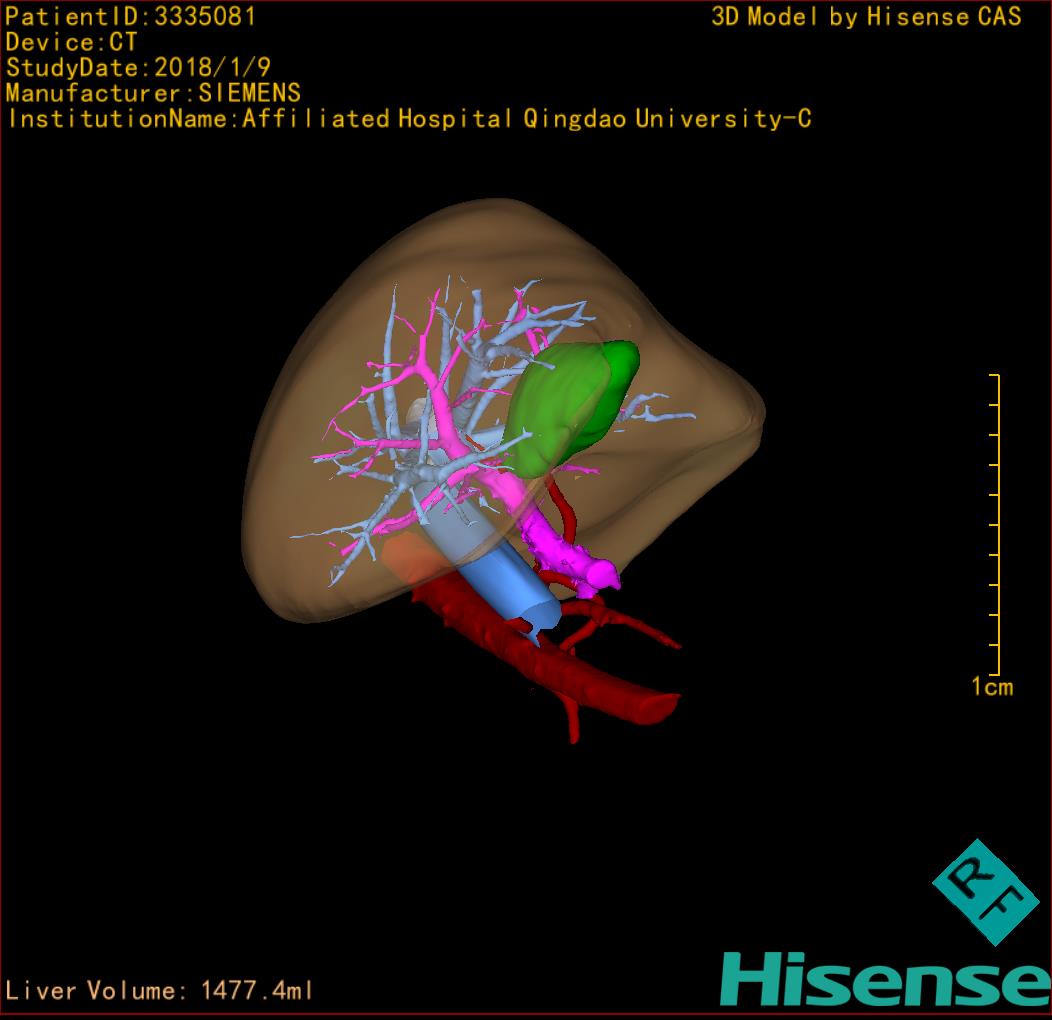Click the 3D Model by Hisense CAS text

pyautogui.click(x=866, y=17)
